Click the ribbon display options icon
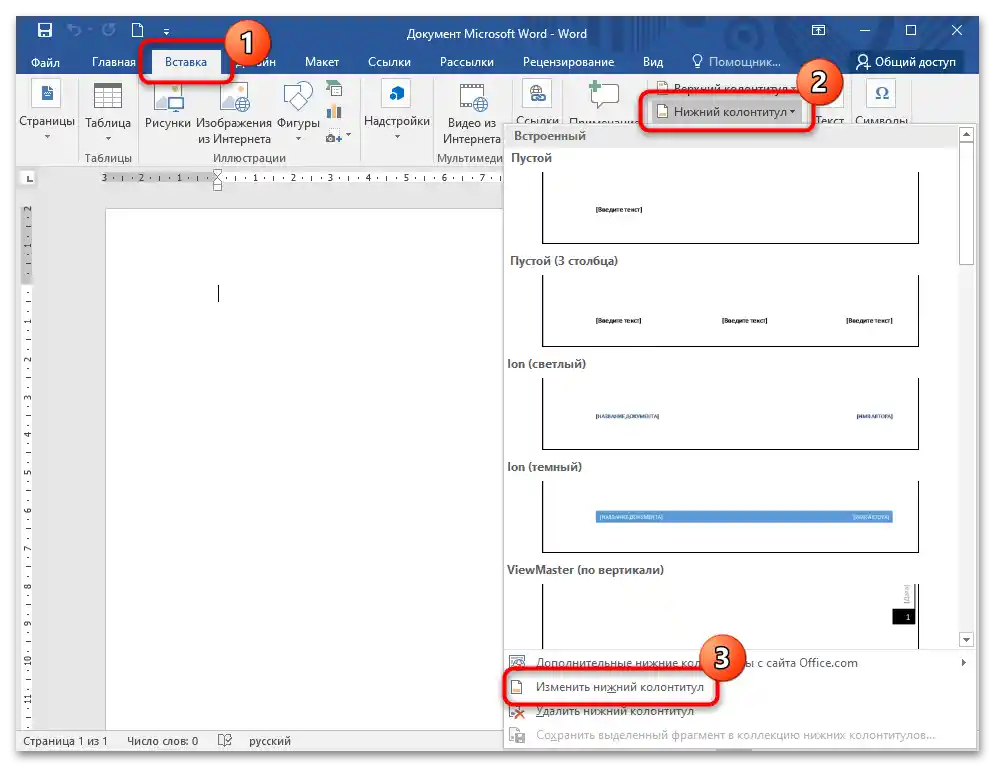 819,30
